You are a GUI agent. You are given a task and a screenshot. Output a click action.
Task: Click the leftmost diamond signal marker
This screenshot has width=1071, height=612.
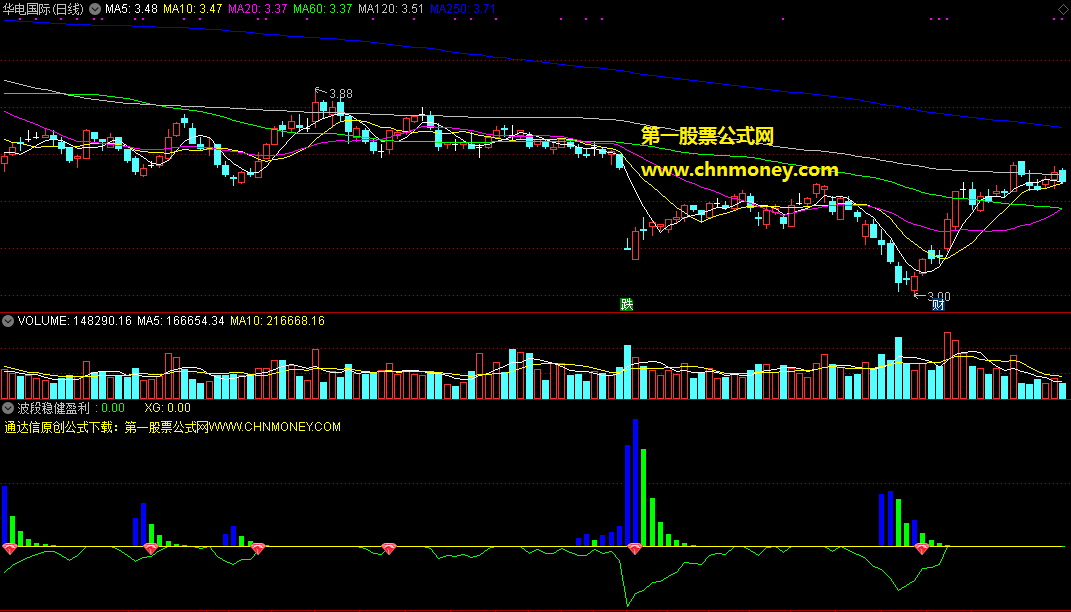pos(10,548)
